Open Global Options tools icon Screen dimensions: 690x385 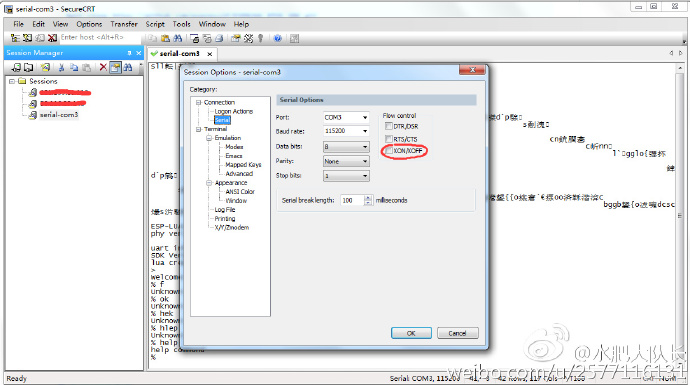point(249,39)
